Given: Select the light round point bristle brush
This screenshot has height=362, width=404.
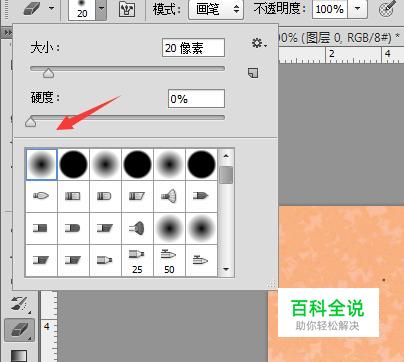Looking at the screenshot, I should click(41, 196).
